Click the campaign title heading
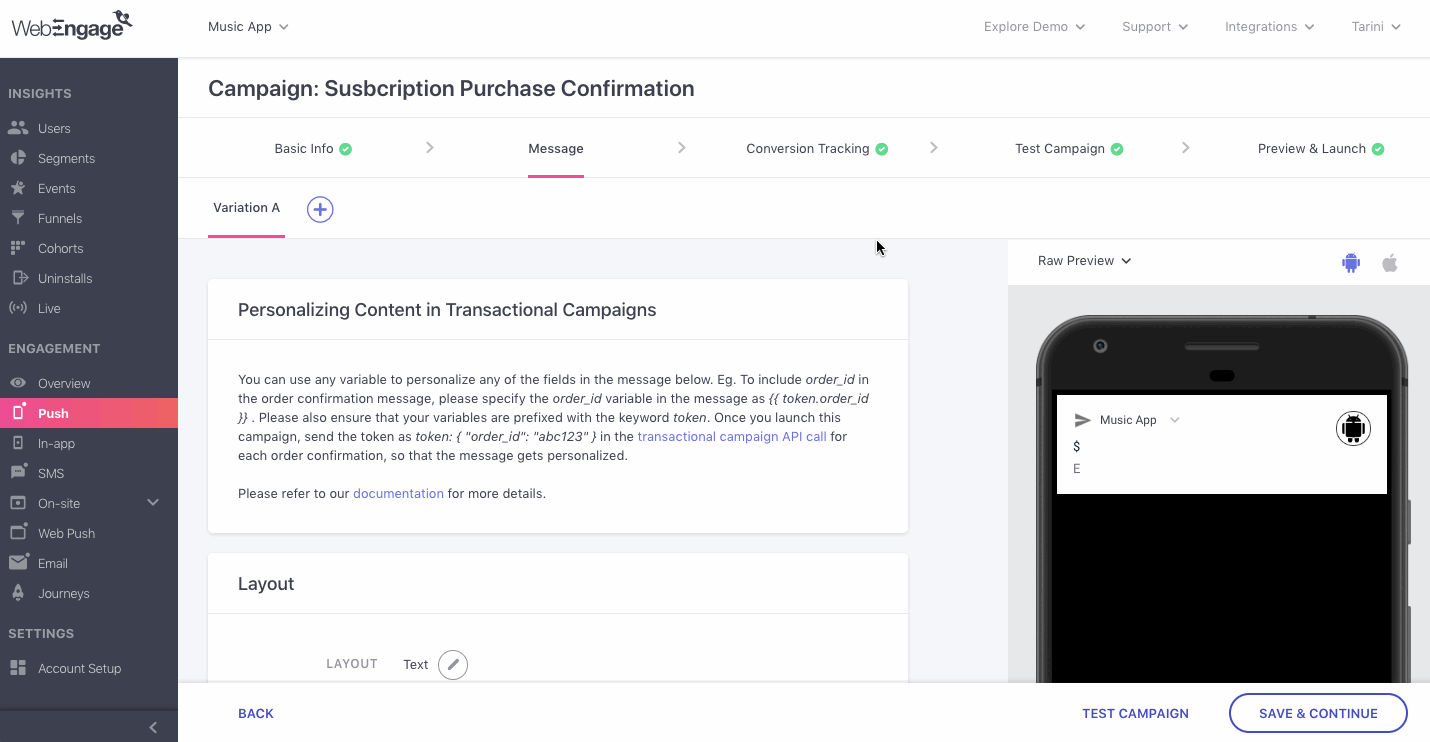The height and width of the screenshot is (742, 1430). (451, 88)
